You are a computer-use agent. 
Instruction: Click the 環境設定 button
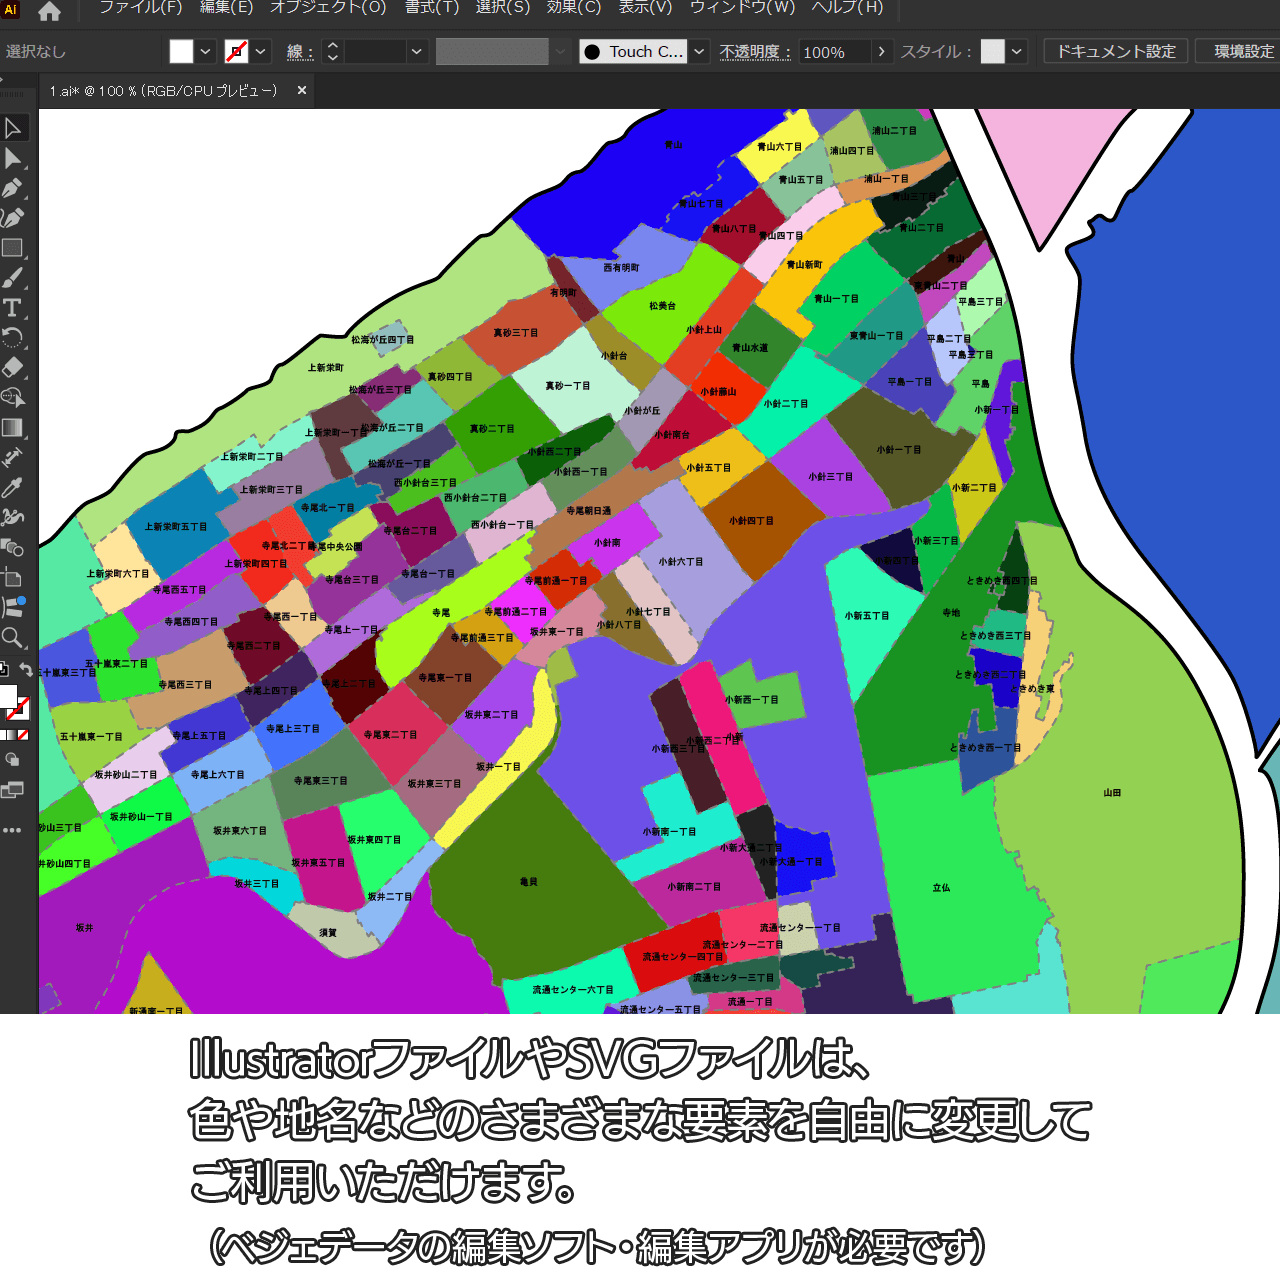(x=1243, y=52)
